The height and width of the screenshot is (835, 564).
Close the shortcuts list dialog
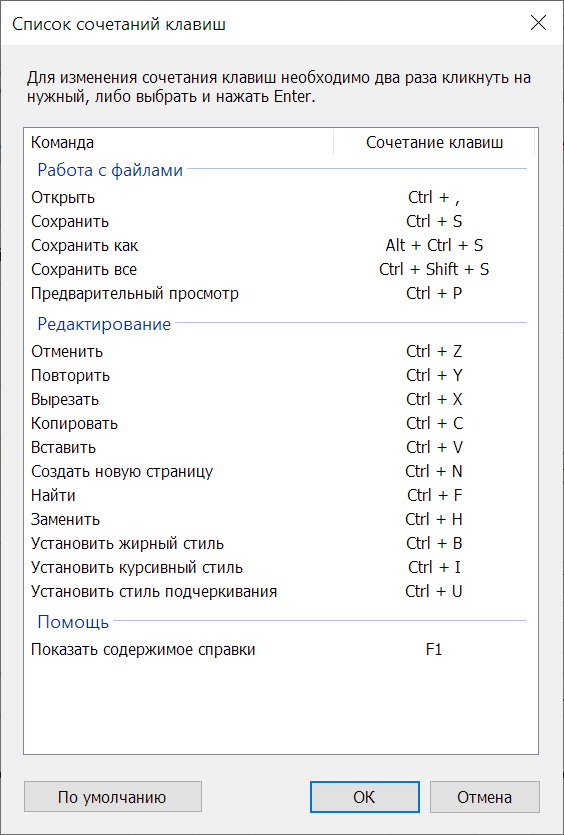point(538,23)
